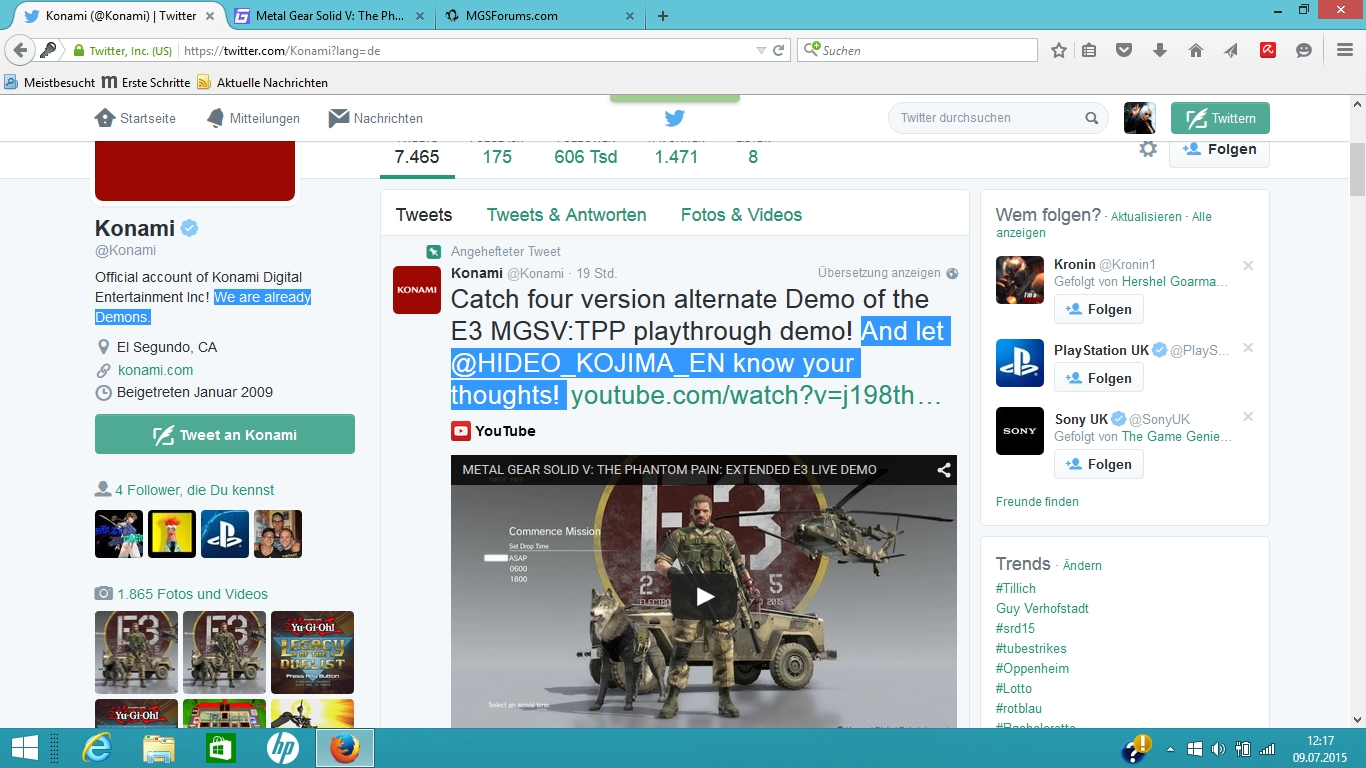Open the URL bar history dropdown arrow

tap(761, 50)
